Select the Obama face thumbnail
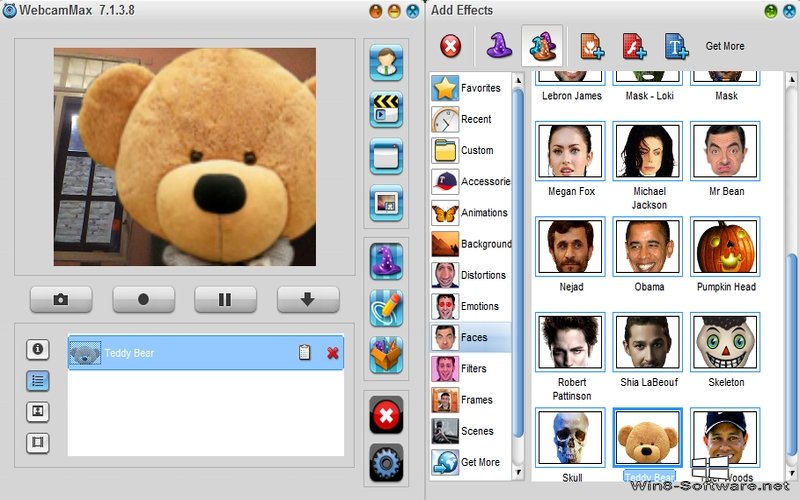 click(x=647, y=246)
